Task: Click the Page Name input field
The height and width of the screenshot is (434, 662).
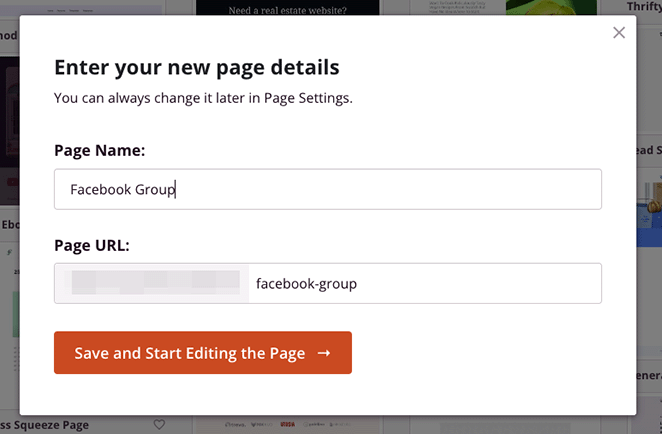Action: pos(328,189)
